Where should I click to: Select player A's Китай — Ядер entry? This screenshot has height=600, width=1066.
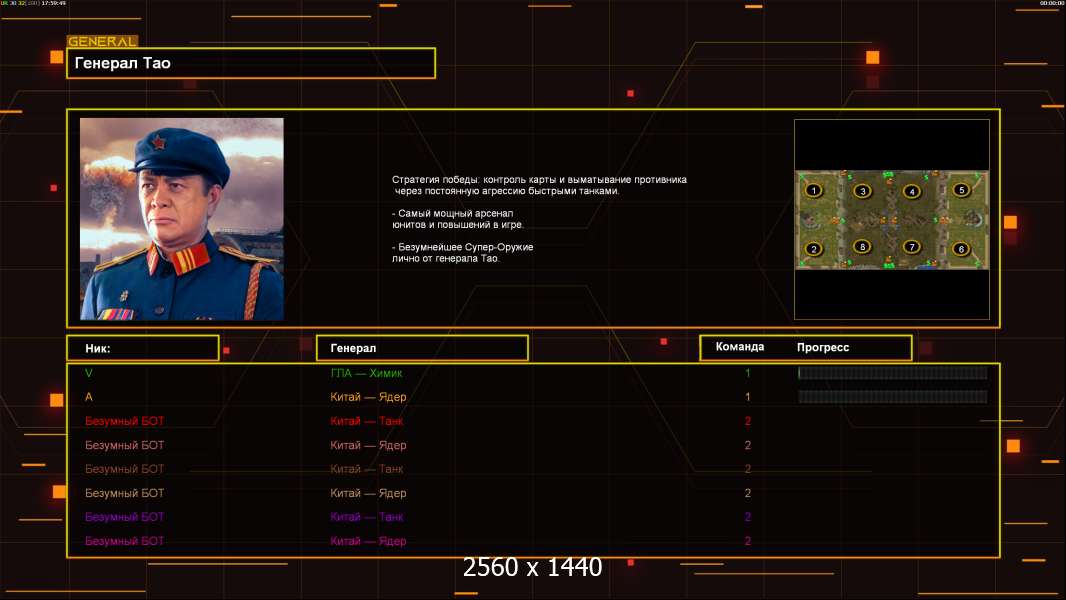pyautogui.click(x=368, y=397)
